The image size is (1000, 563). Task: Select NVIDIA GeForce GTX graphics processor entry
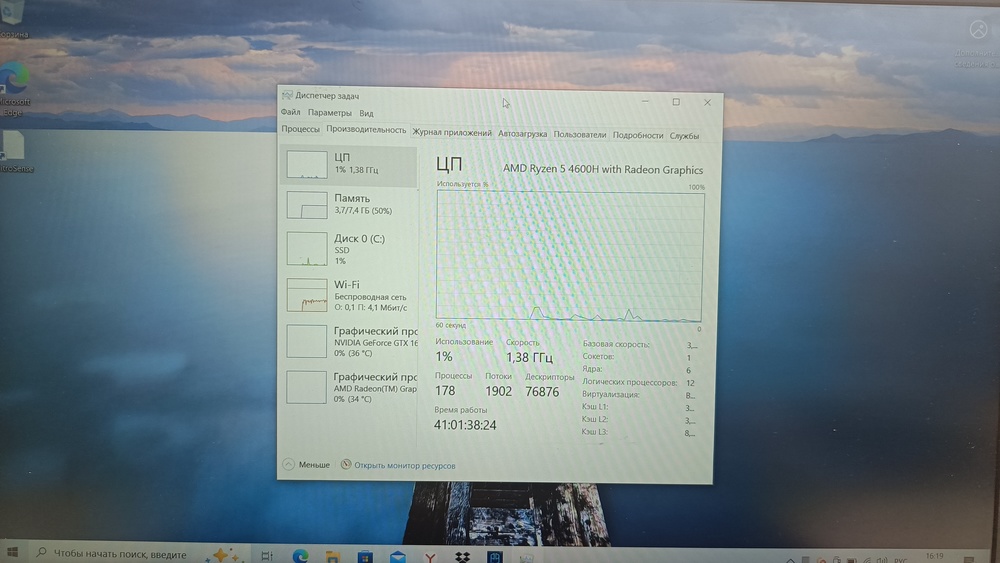click(x=348, y=342)
